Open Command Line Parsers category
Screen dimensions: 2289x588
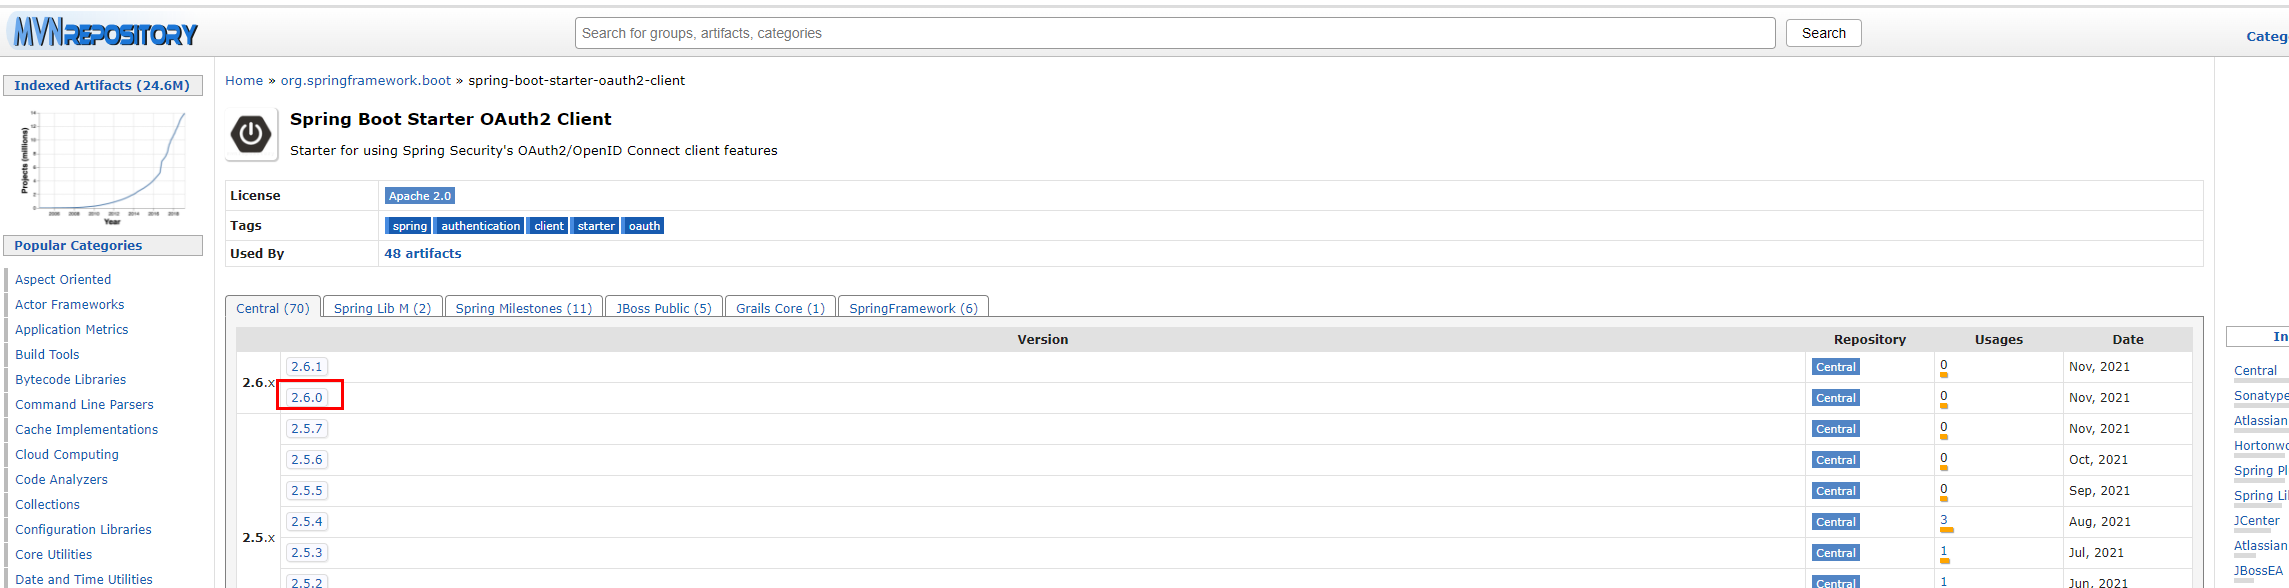click(85, 405)
